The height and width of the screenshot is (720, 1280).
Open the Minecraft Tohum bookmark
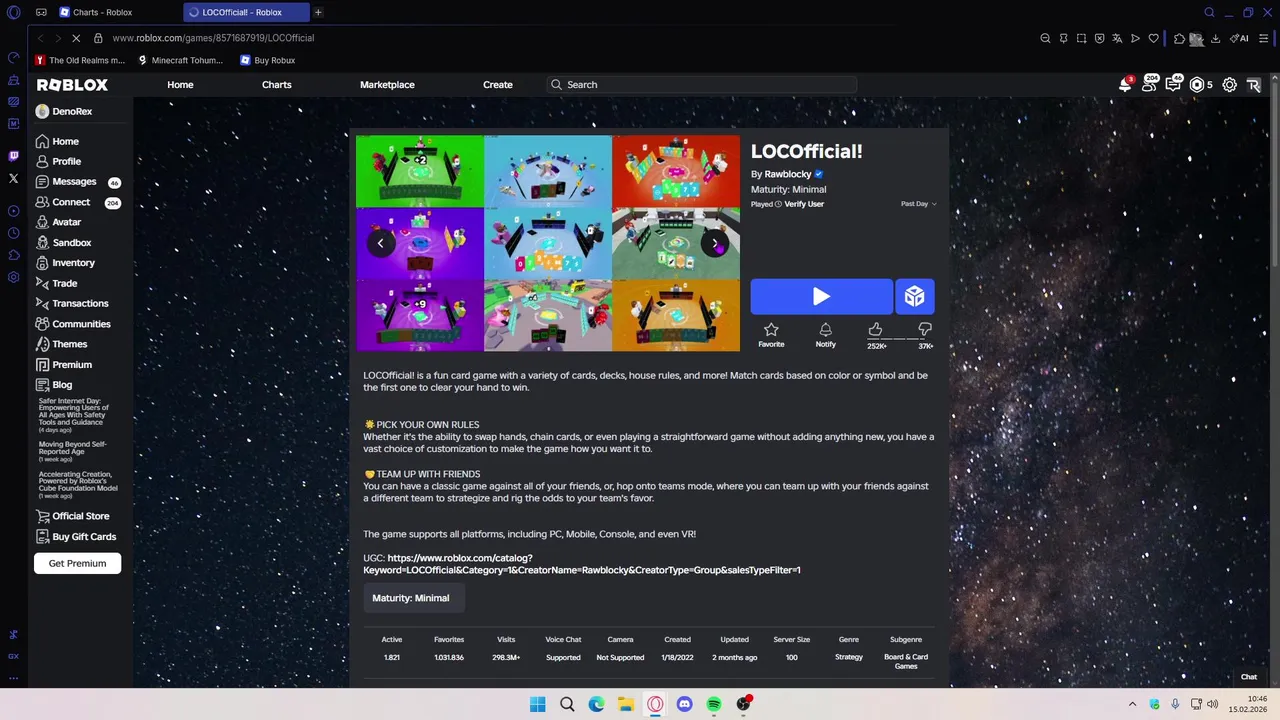(x=180, y=60)
